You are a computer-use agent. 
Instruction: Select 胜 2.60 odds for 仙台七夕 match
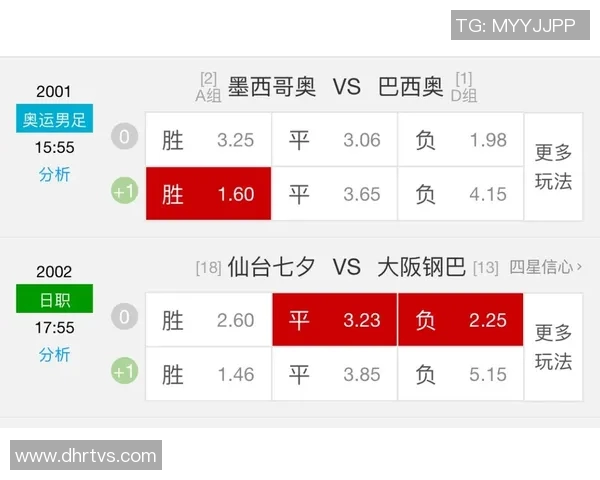[208, 320]
